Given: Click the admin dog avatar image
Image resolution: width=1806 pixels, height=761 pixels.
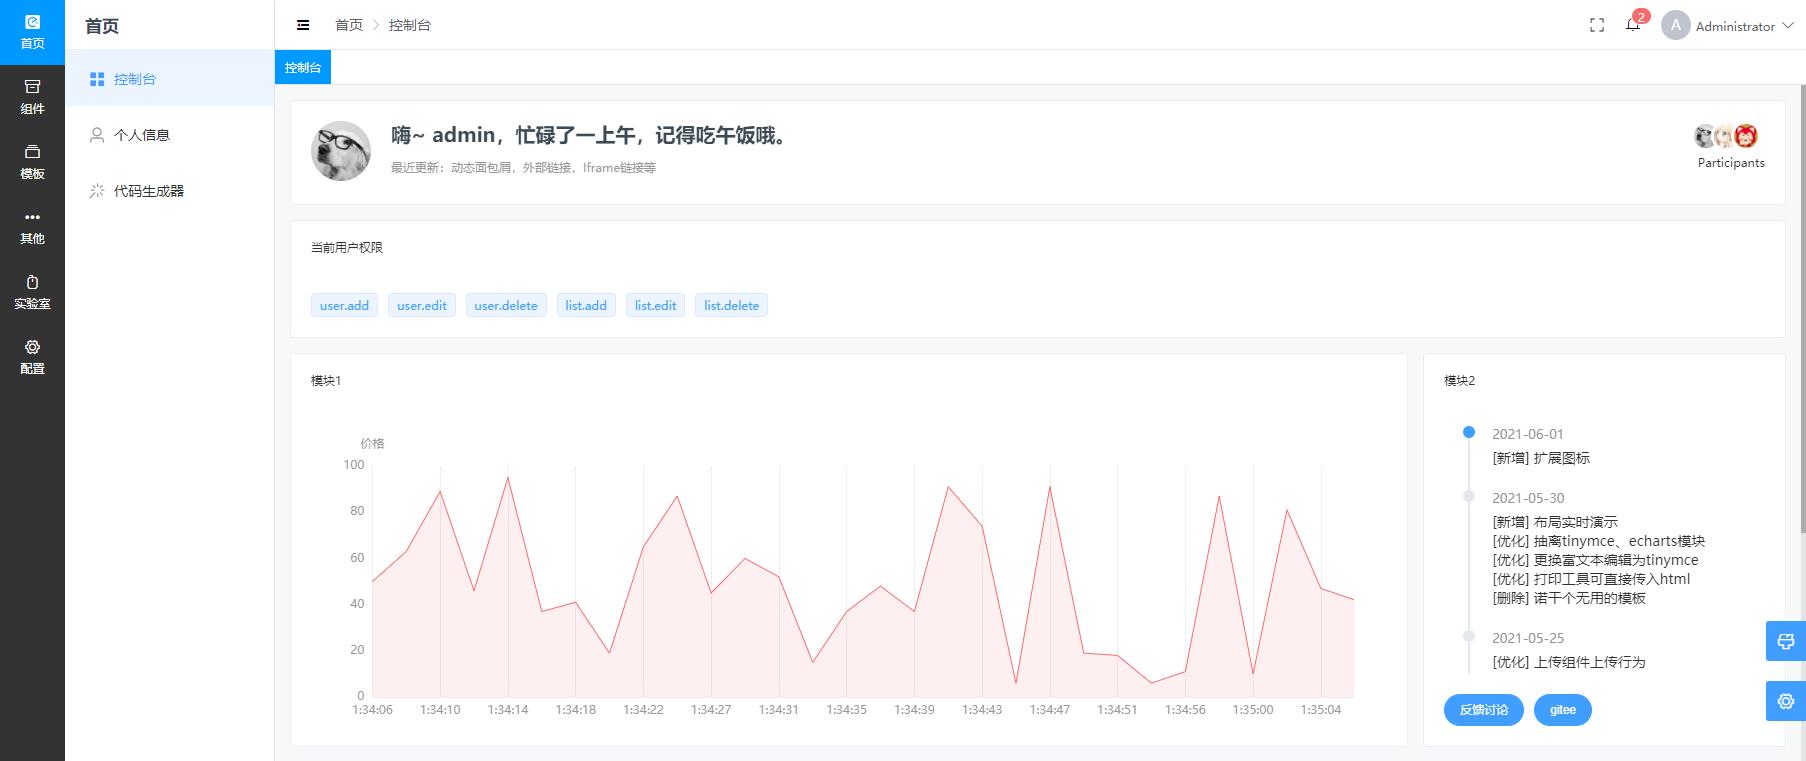Looking at the screenshot, I should click(x=341, y=151).
